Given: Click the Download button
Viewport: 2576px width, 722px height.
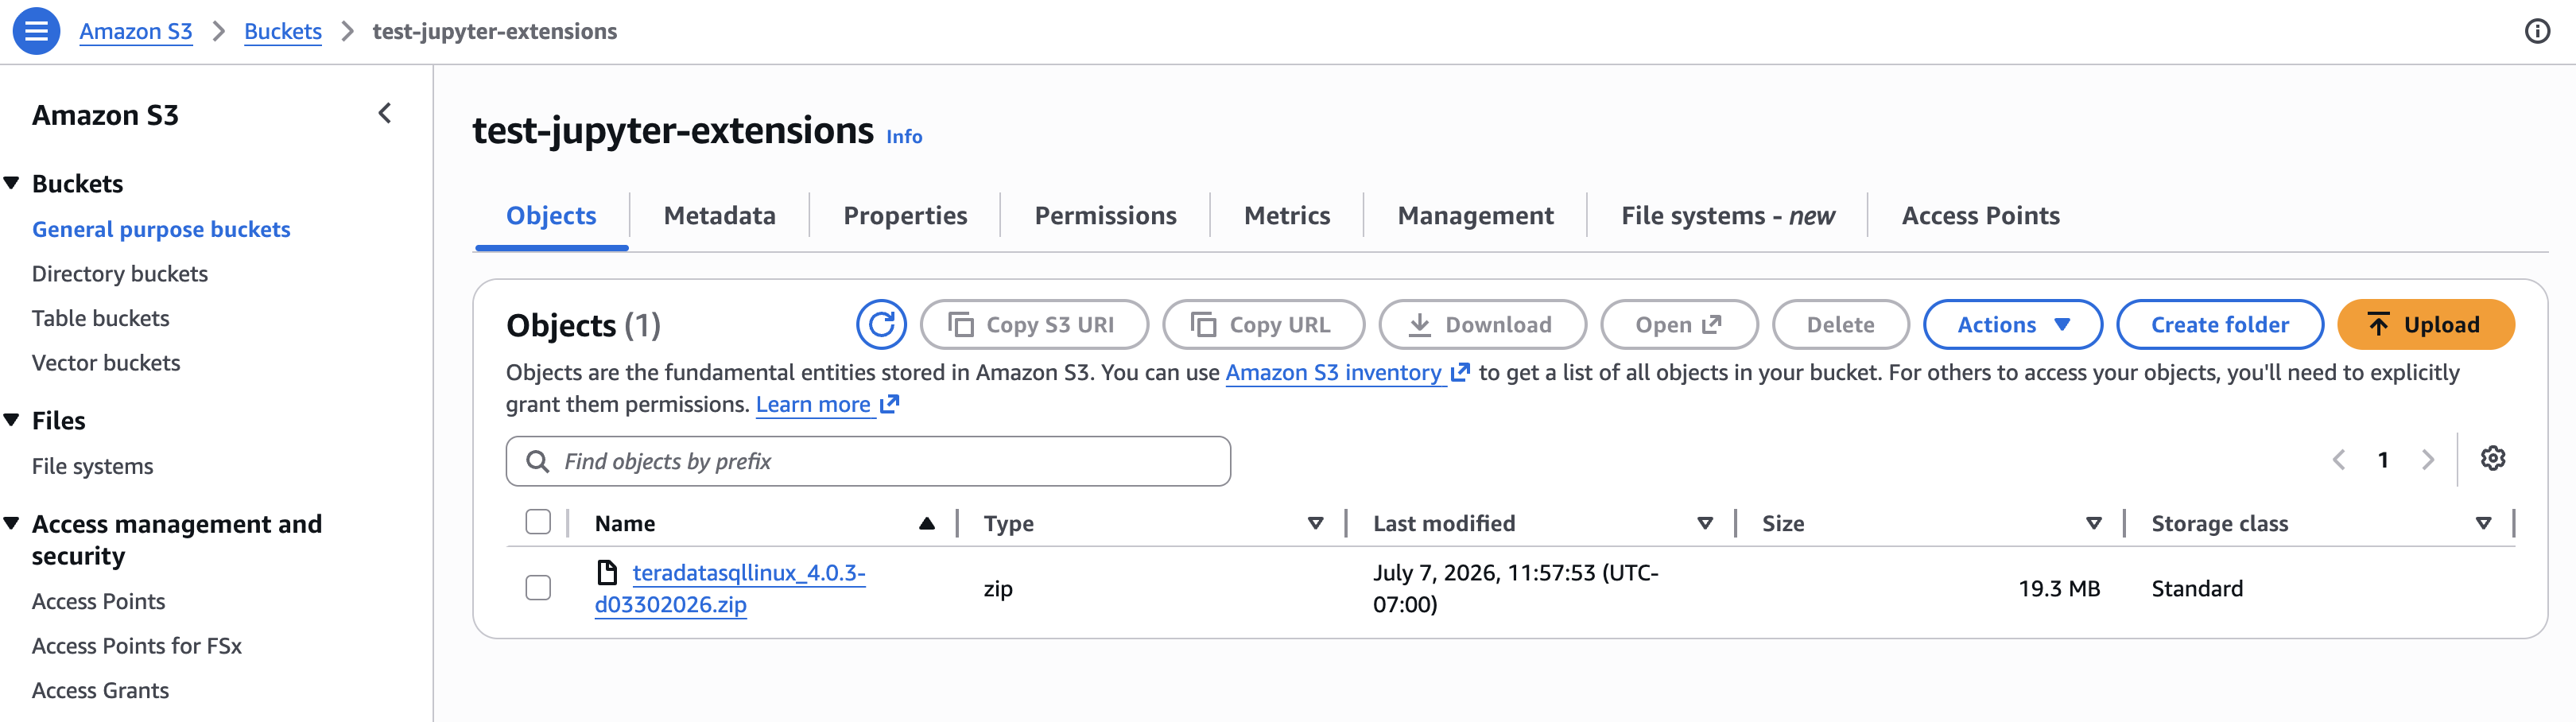Looking at the screenshot, I should click(1482, 324).
